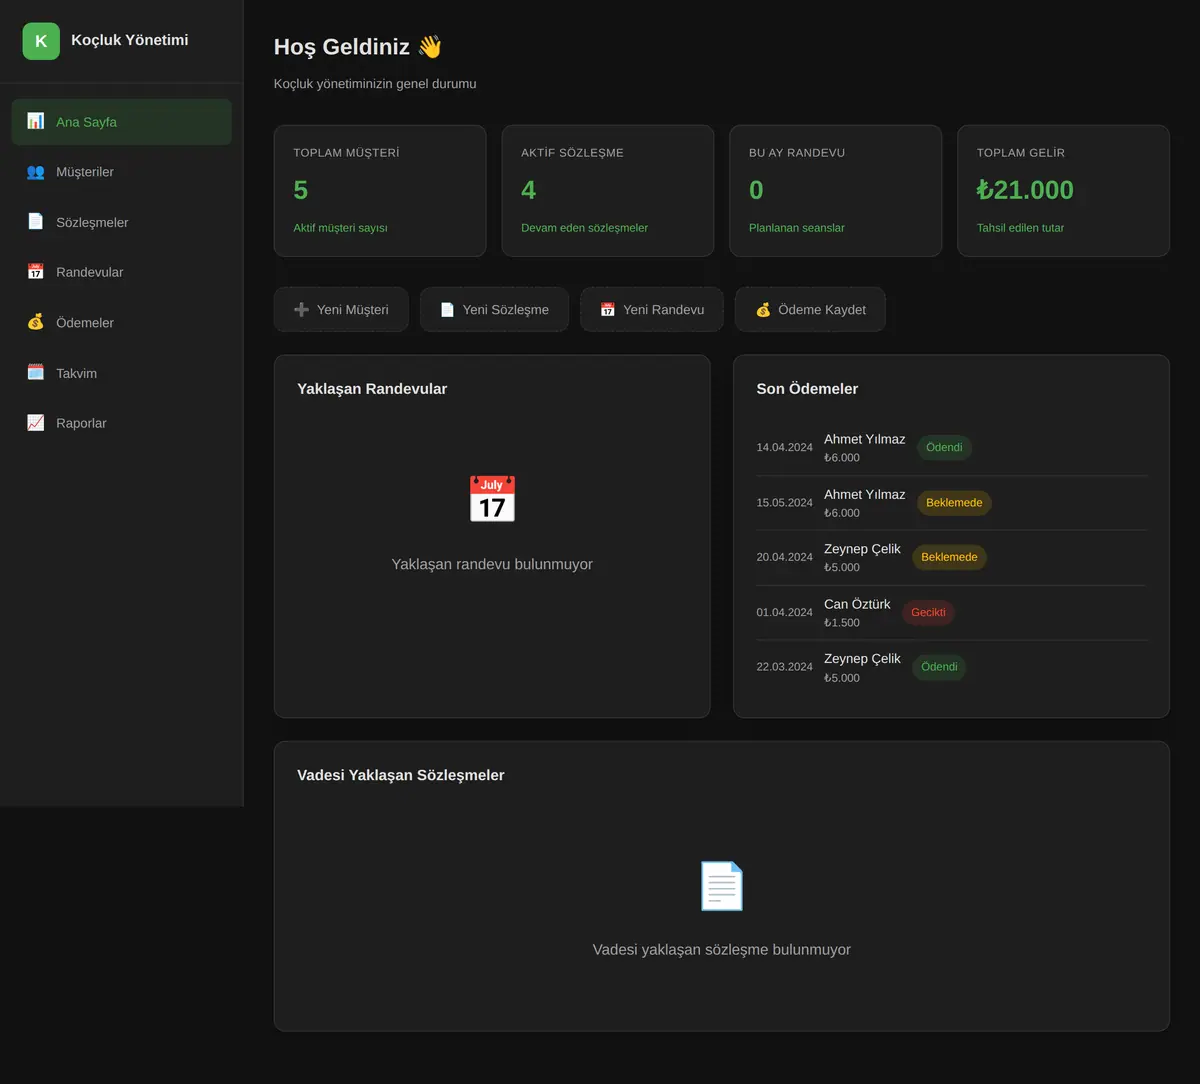Click the Toplam Gelir ₺21.000 card

pos(1064,191)
